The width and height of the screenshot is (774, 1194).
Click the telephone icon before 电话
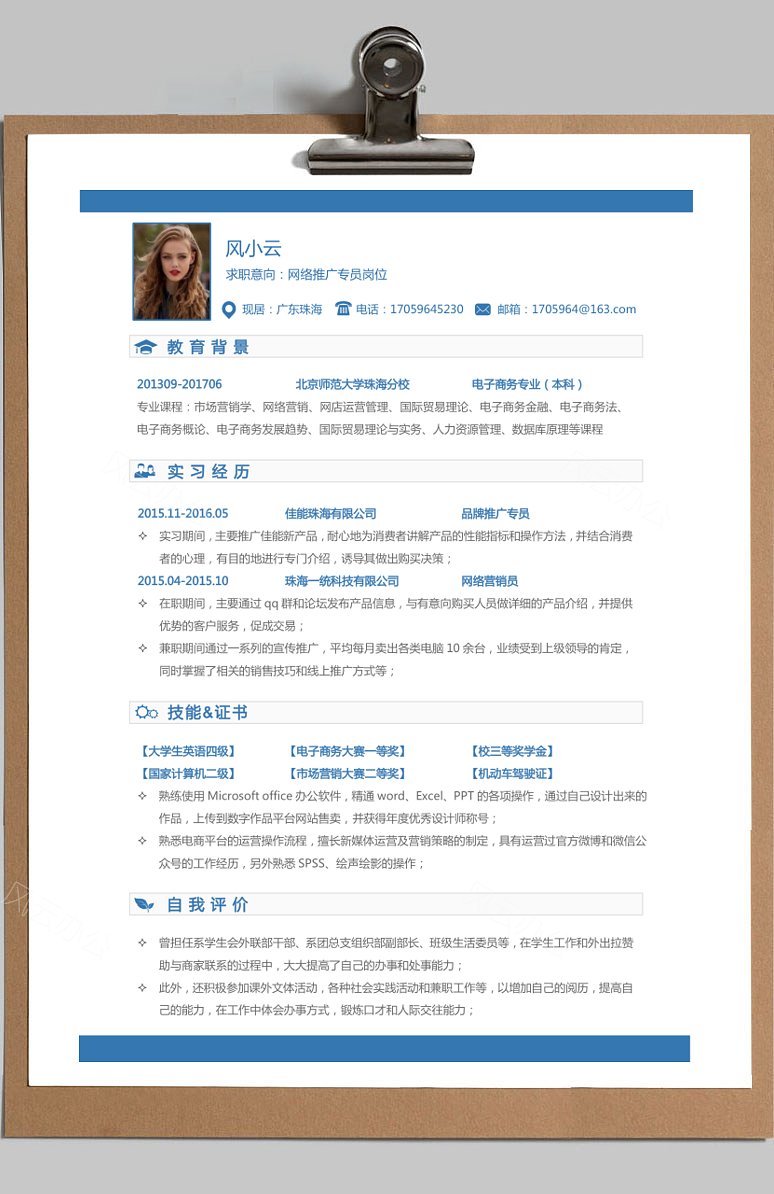pyautogui.click(x=343, y=308)
